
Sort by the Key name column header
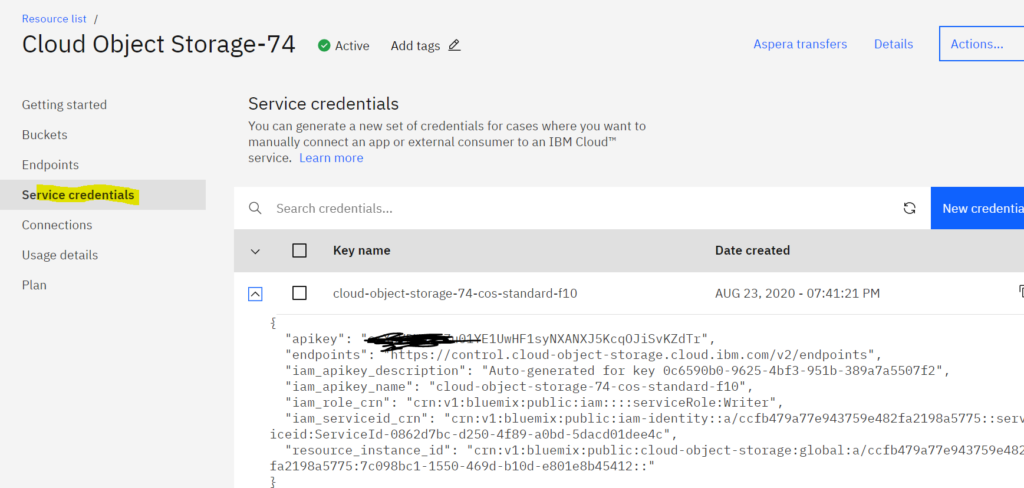point(362,250)
